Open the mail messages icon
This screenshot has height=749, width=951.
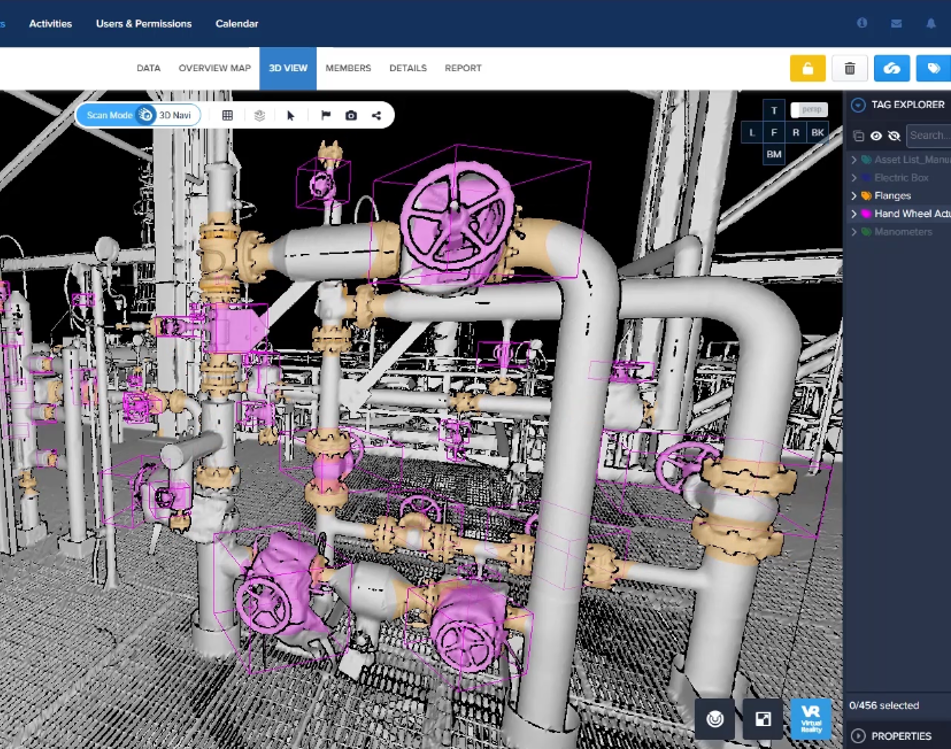896,24
